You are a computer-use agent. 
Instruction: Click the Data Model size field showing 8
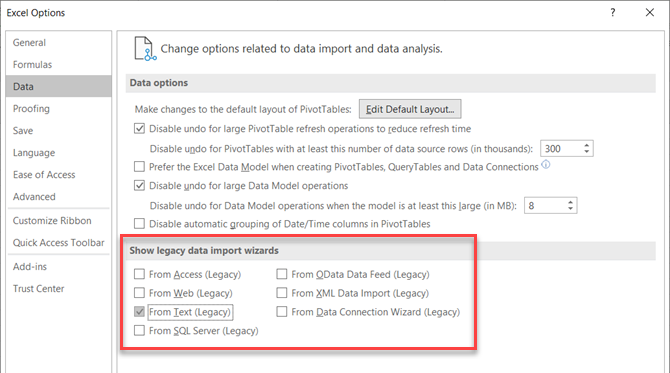click(544, 206)
